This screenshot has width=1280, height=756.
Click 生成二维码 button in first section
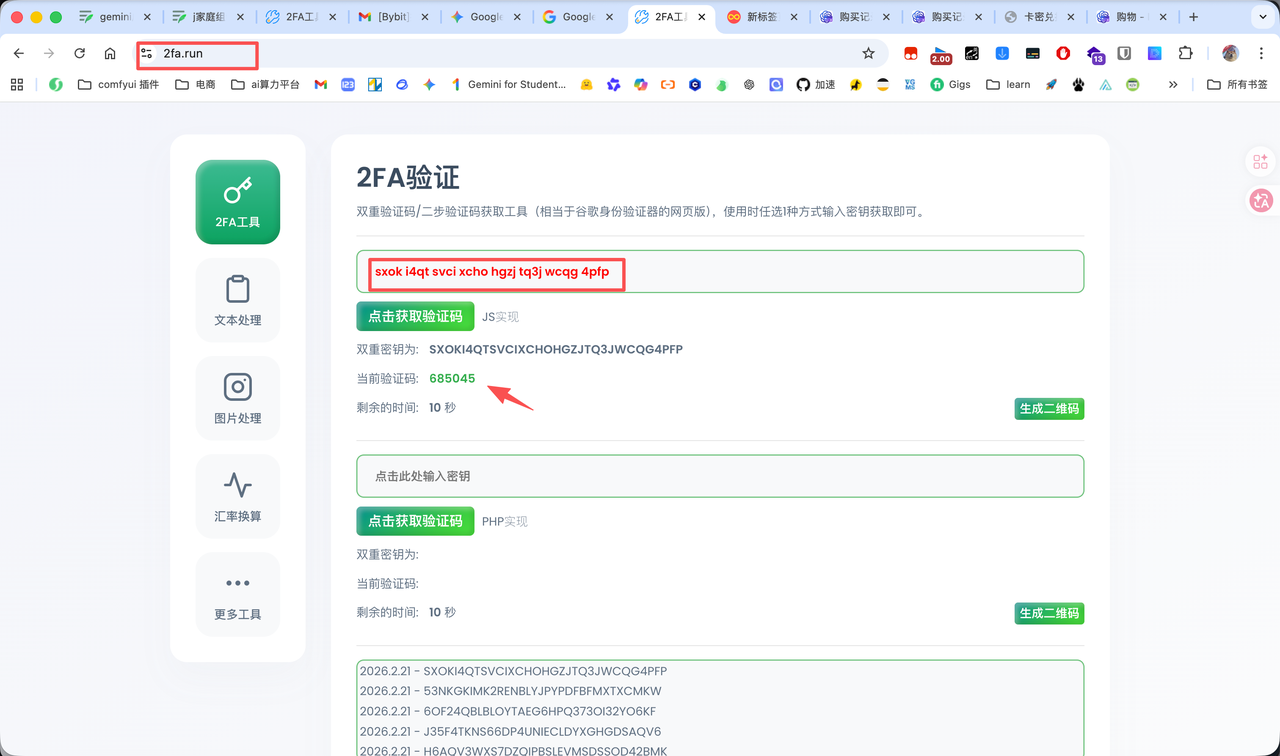[1049, 408]
